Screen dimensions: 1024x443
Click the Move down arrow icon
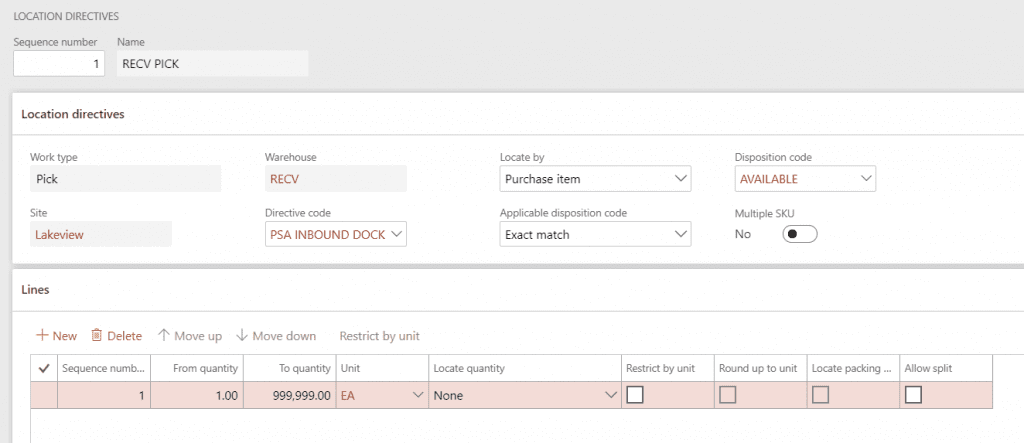[x=243, y=336]
